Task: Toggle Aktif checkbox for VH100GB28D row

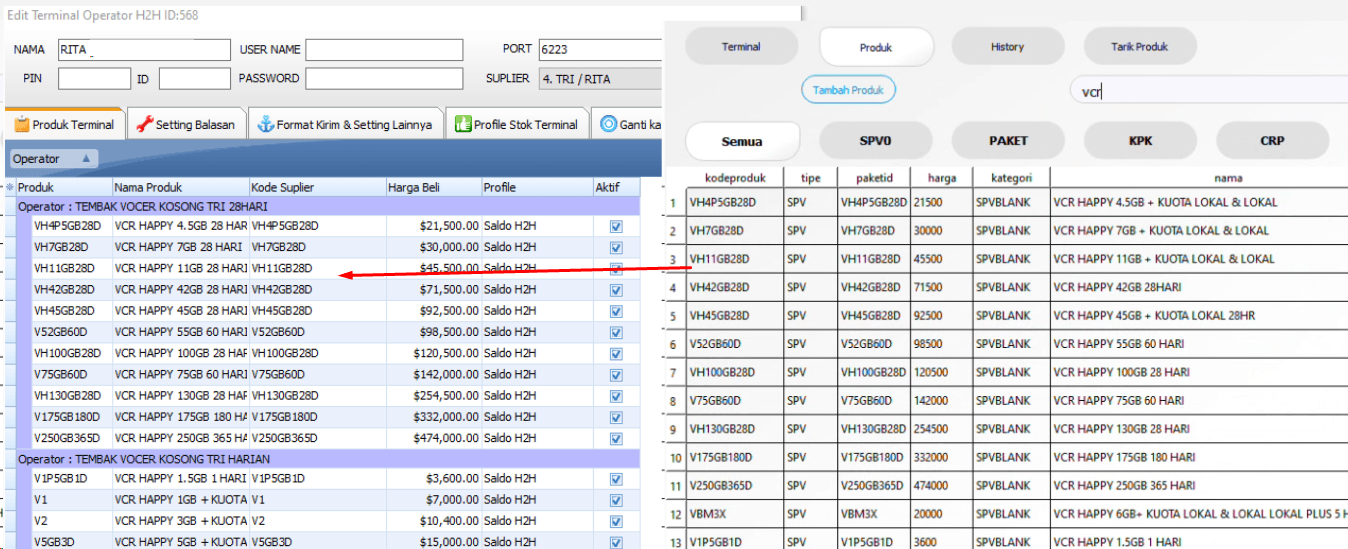Action: (x=615, y=353)
